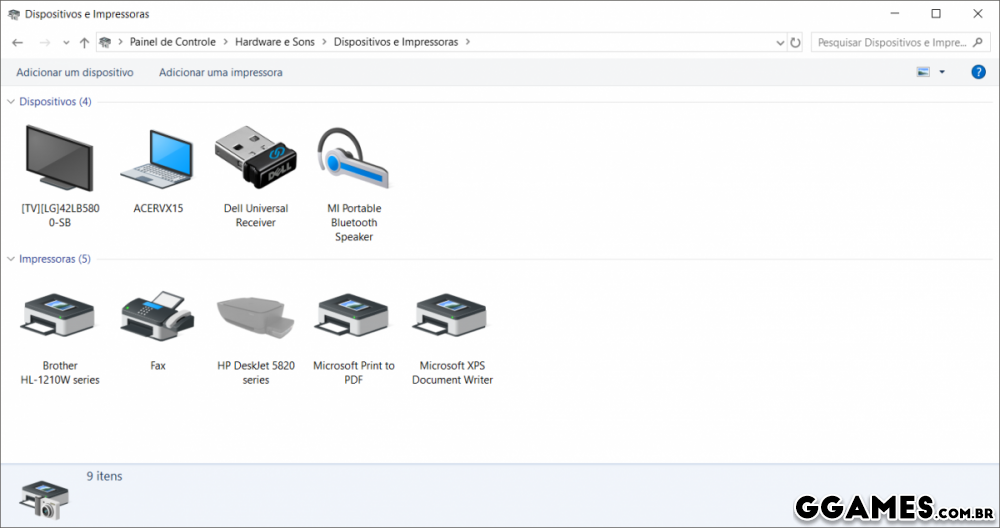The image size is (1000, 528).
Task: Select the Fax device icon
Action: pos(157,317)
